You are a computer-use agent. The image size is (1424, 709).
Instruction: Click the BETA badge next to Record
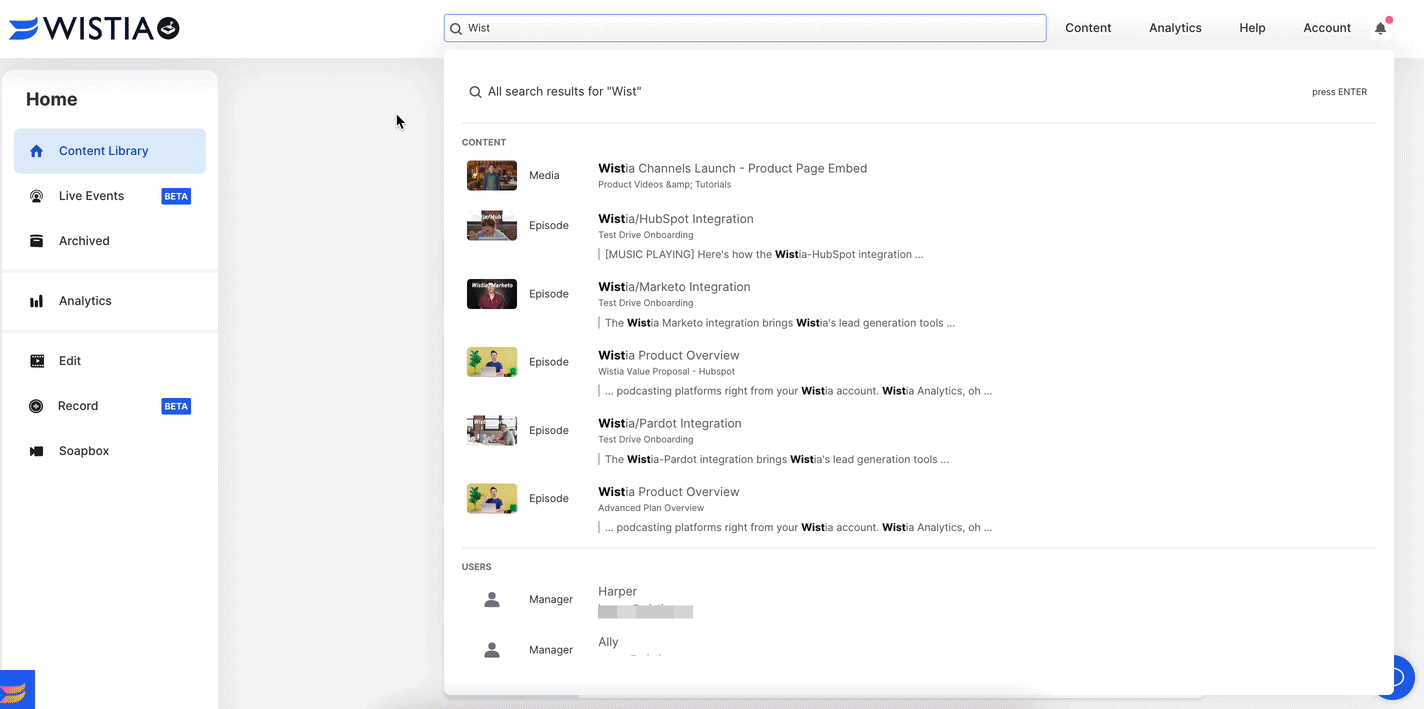[176, 406]
